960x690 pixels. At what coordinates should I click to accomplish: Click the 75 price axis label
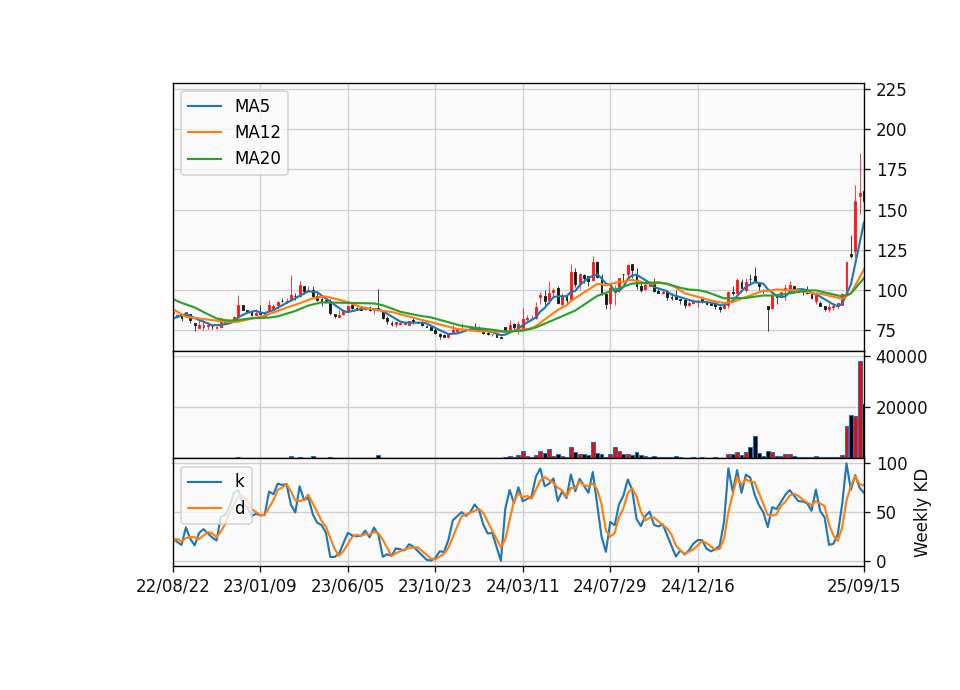[x=887, y=331]
